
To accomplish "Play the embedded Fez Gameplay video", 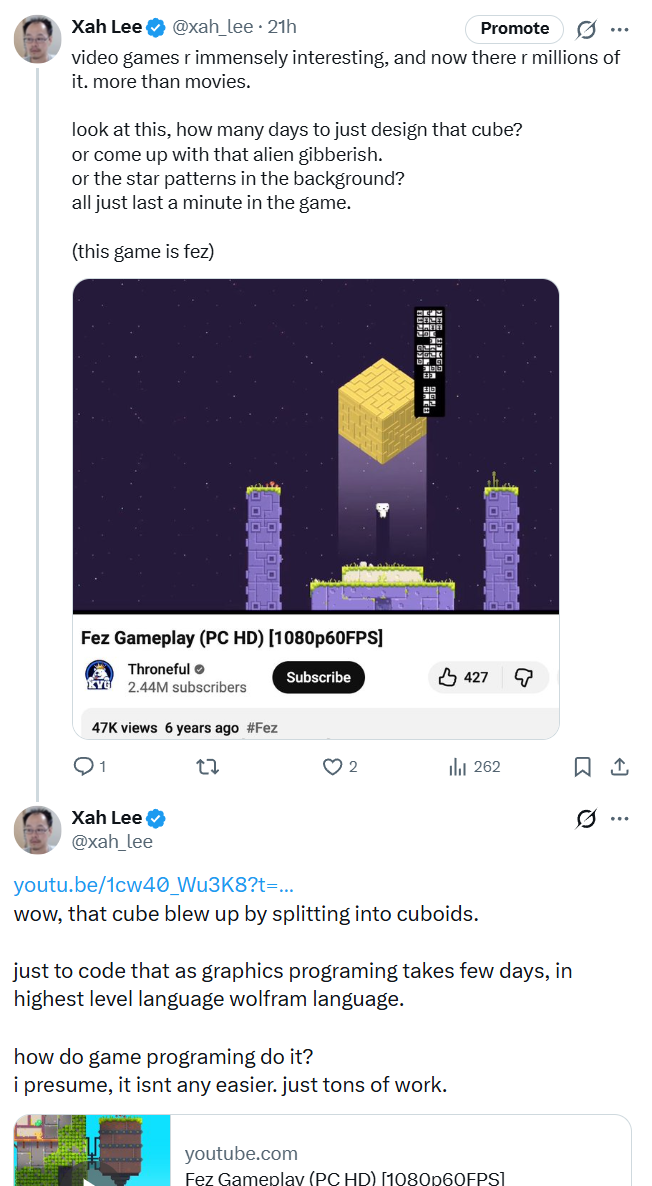I will [x=316, y=444].
